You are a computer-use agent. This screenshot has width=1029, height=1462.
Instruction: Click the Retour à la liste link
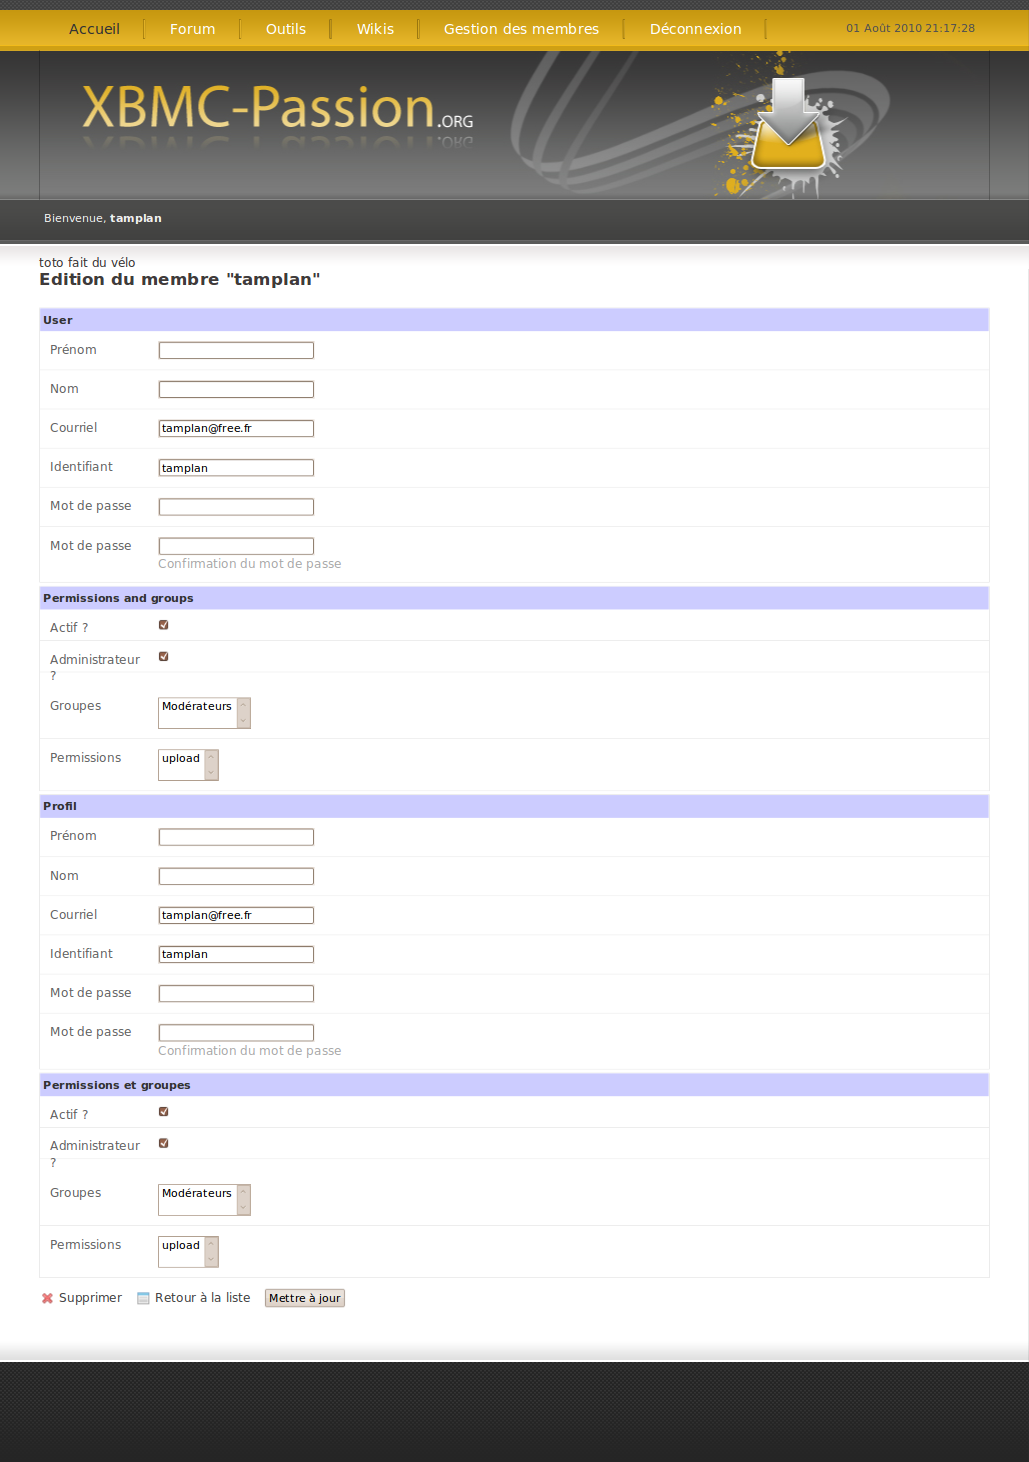click(202, 1298)
